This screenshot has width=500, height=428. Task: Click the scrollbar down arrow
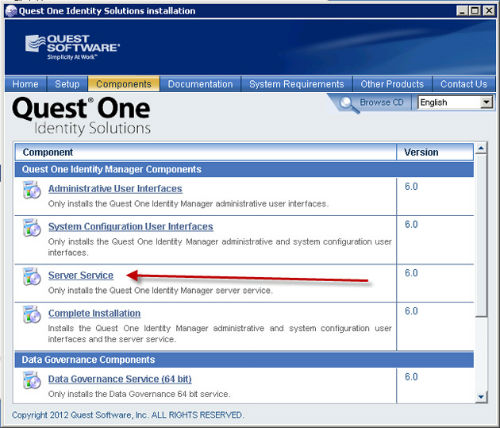click(x=481, y=397)
